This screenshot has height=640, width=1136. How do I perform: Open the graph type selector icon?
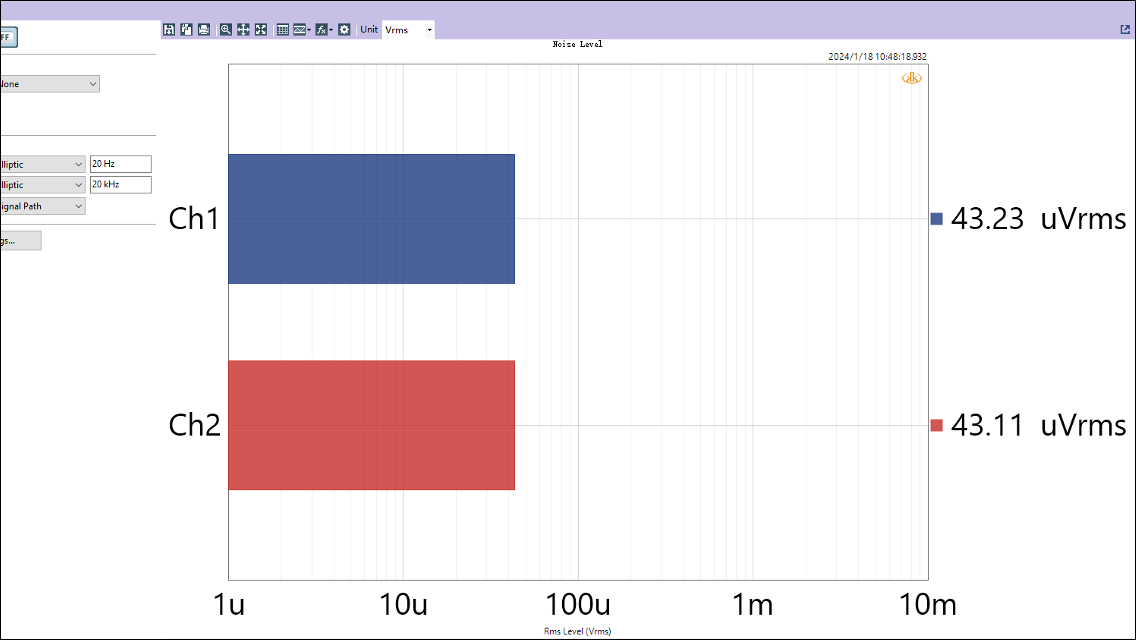(301, 30)
